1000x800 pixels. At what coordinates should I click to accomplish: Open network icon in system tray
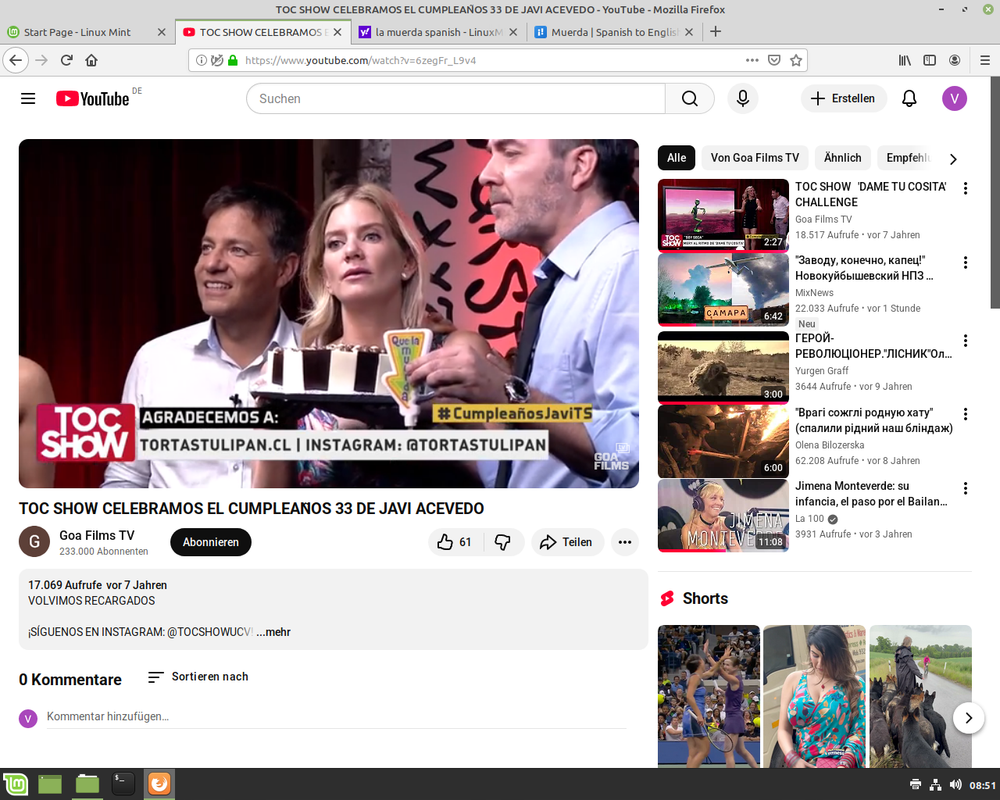tap(935, 785)
